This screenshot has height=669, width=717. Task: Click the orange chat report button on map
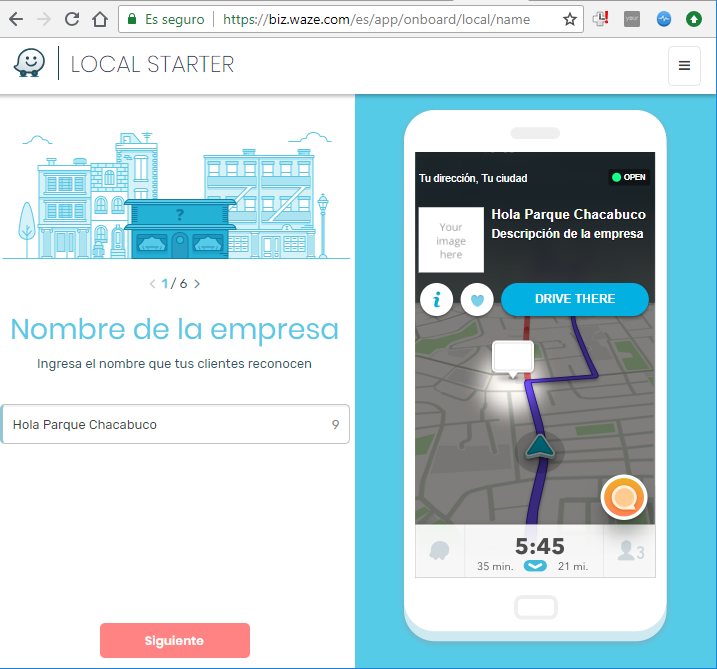pyautogui.click(x=624, y=498)
